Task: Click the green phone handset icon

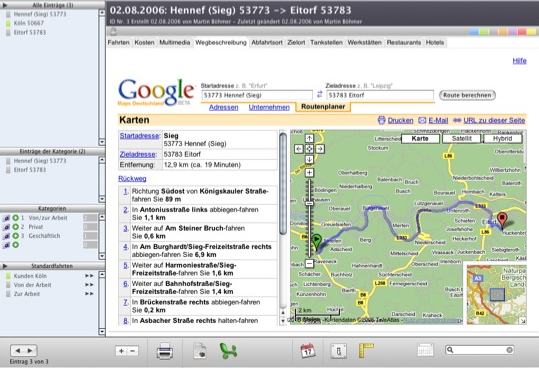Action: [228, 351]
